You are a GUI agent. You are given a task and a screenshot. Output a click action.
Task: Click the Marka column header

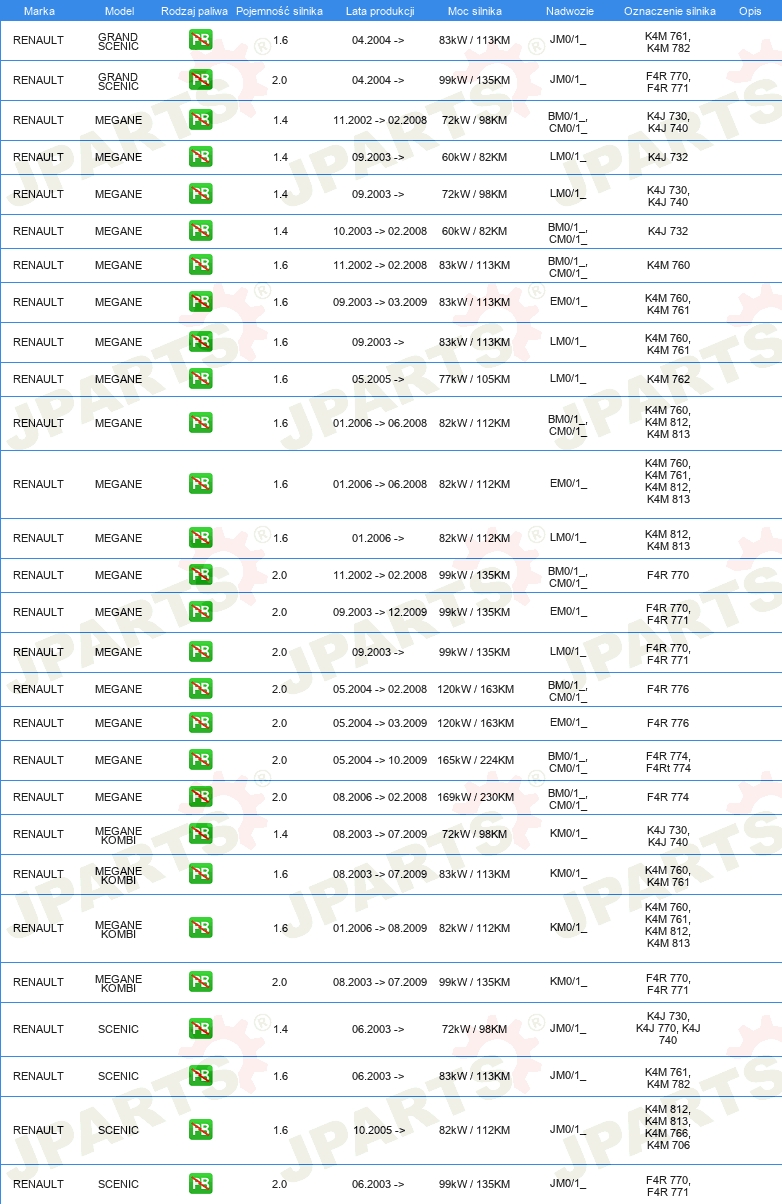pos(39,11)
